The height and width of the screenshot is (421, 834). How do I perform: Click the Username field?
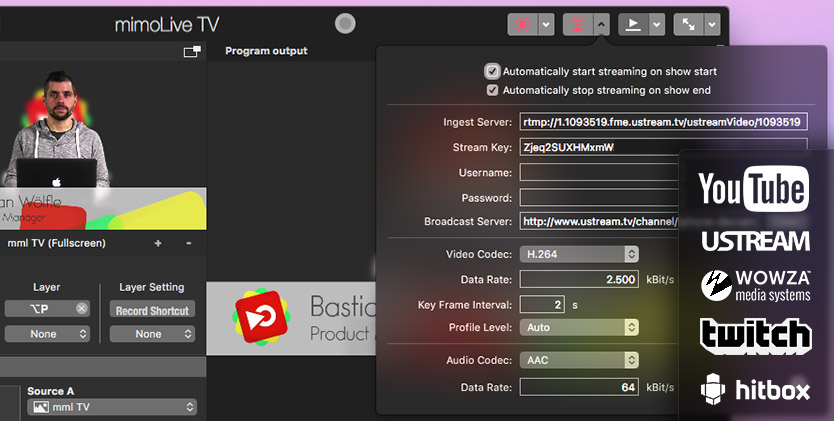[x=599, y=173]
